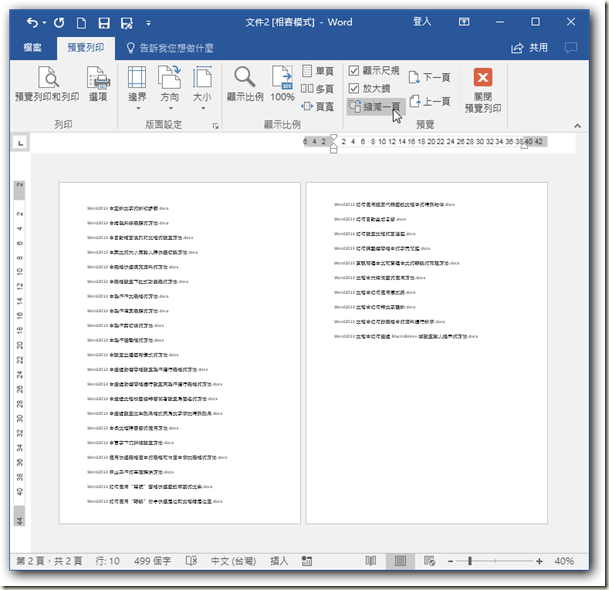Click 縮減一頁 shrink one page
The width and height of the screenshot is (609, 590).
(x=376, y=106)
